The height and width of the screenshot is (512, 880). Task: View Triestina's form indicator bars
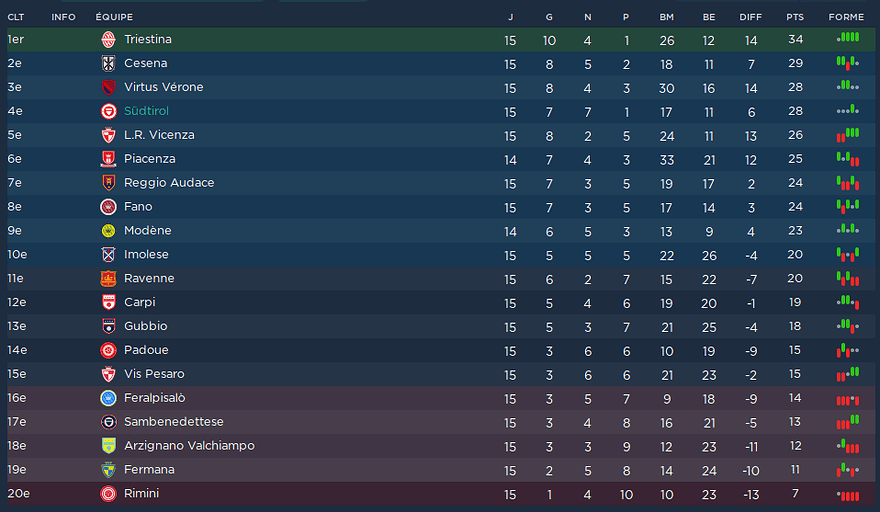click(x=848, y=38)
